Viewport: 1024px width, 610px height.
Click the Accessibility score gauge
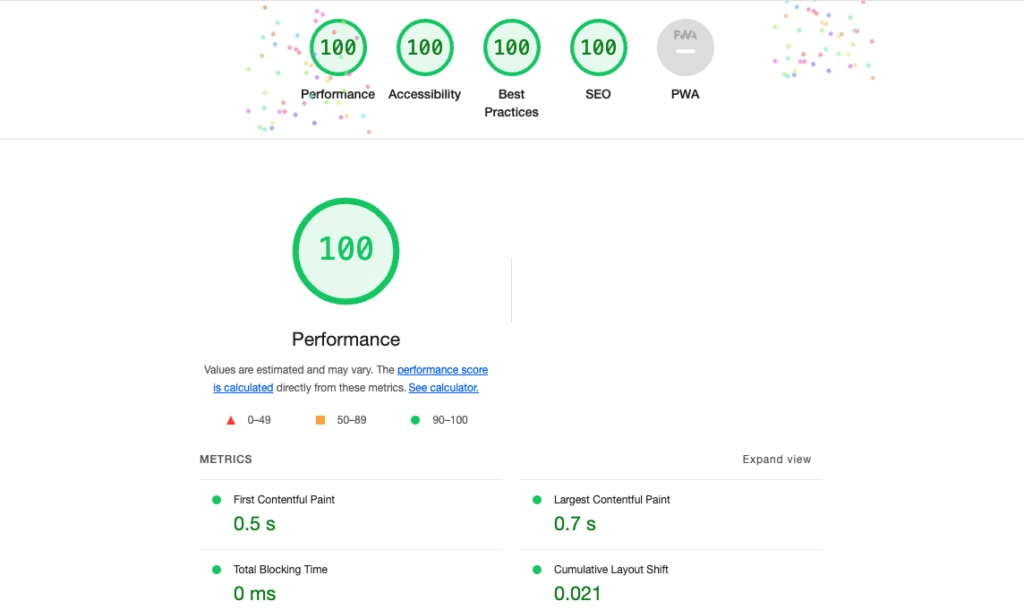425,47
